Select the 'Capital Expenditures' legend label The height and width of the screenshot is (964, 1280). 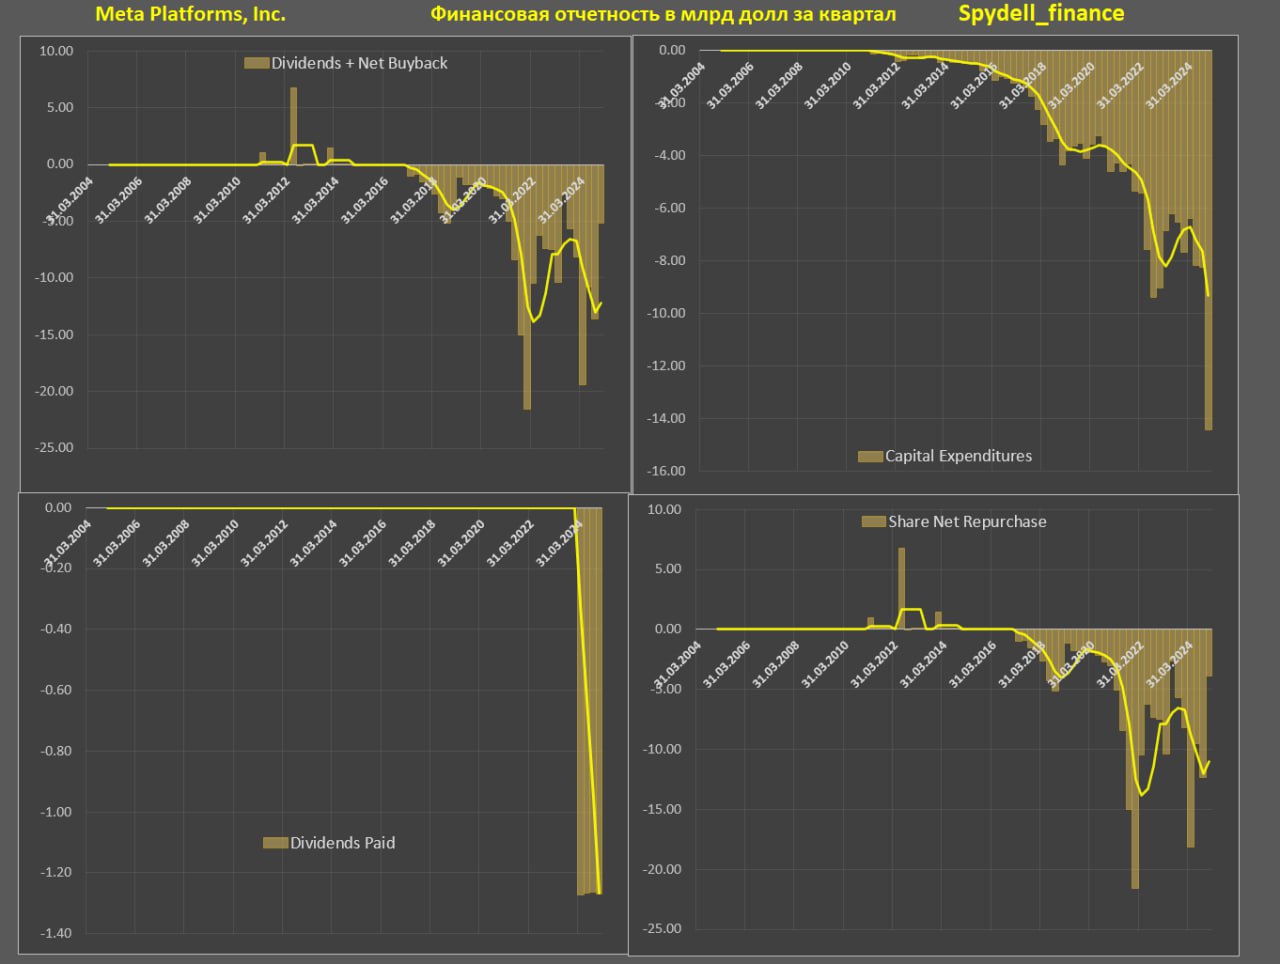958,456
